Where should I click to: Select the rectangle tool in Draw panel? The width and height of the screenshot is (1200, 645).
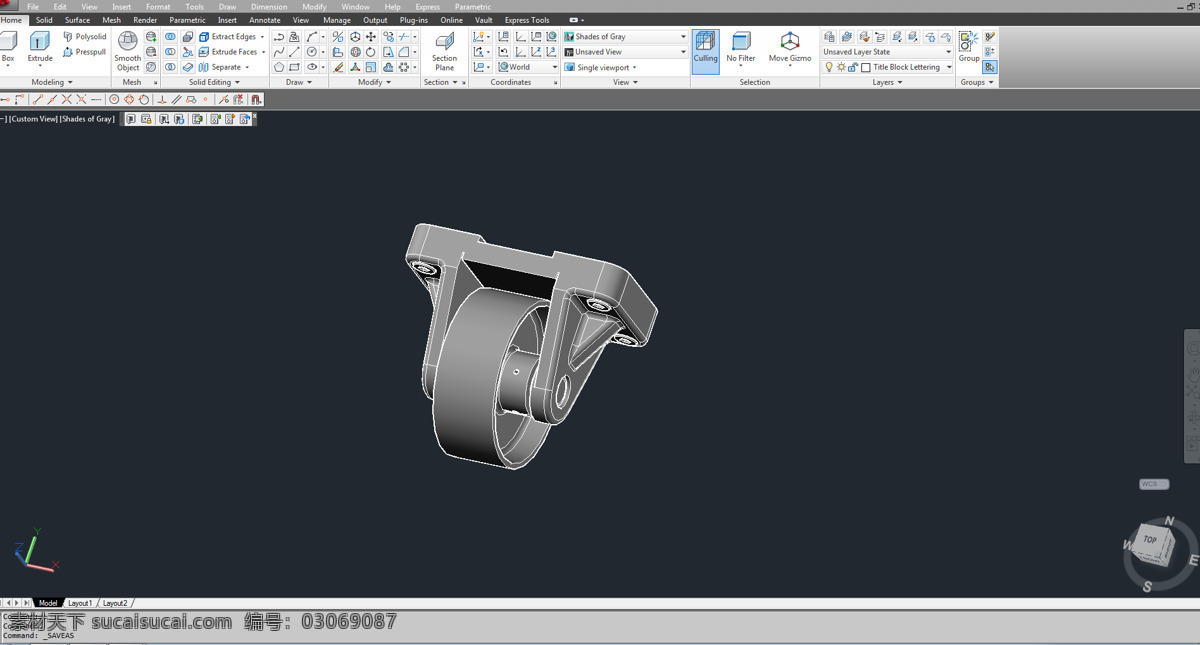coord(294,67)
